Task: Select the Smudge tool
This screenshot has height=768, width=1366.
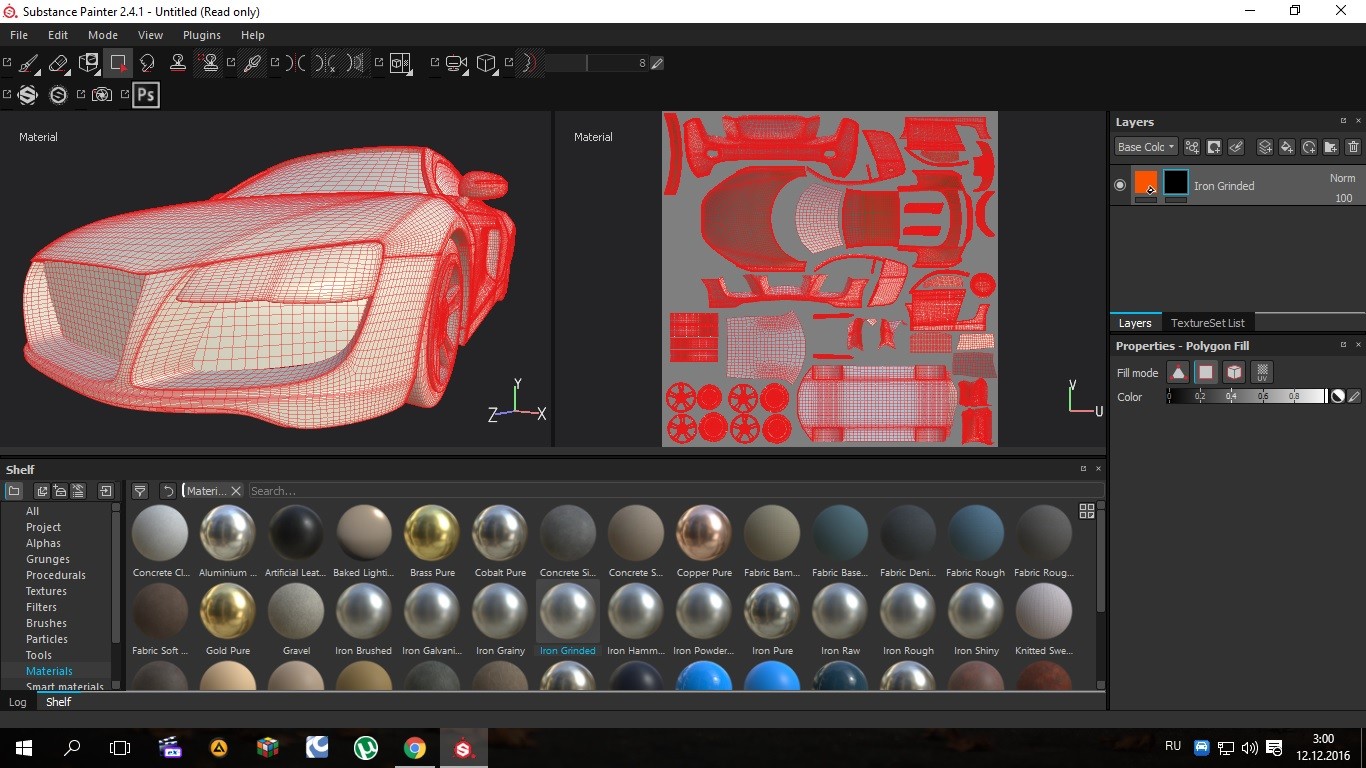Action: [147, 63]
